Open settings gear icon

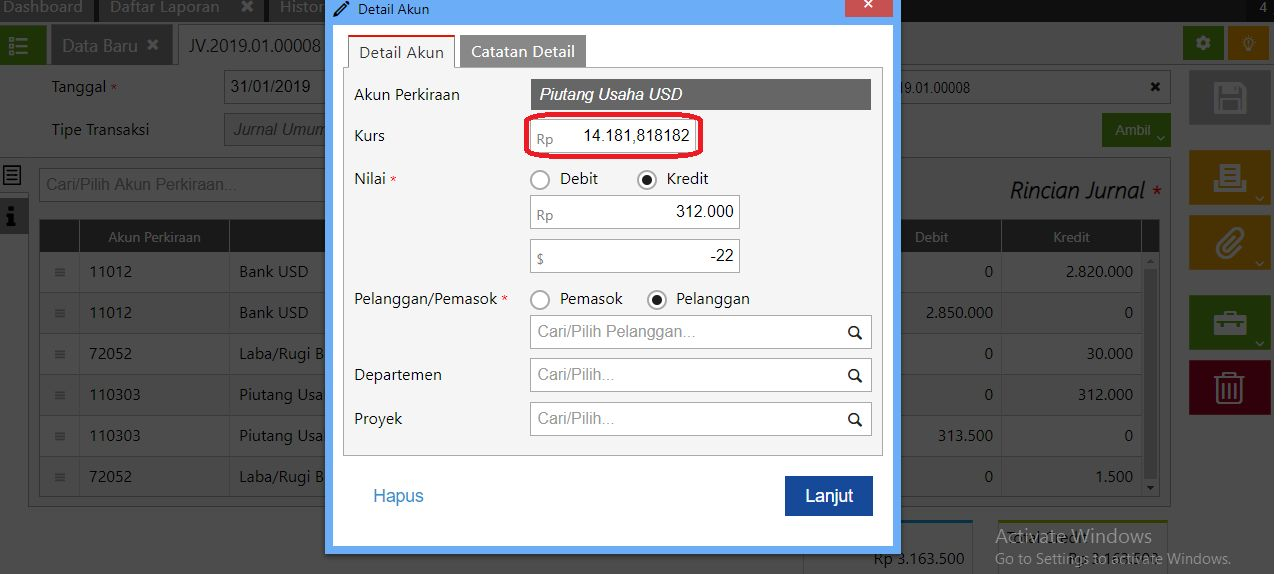pos(1203,44)
